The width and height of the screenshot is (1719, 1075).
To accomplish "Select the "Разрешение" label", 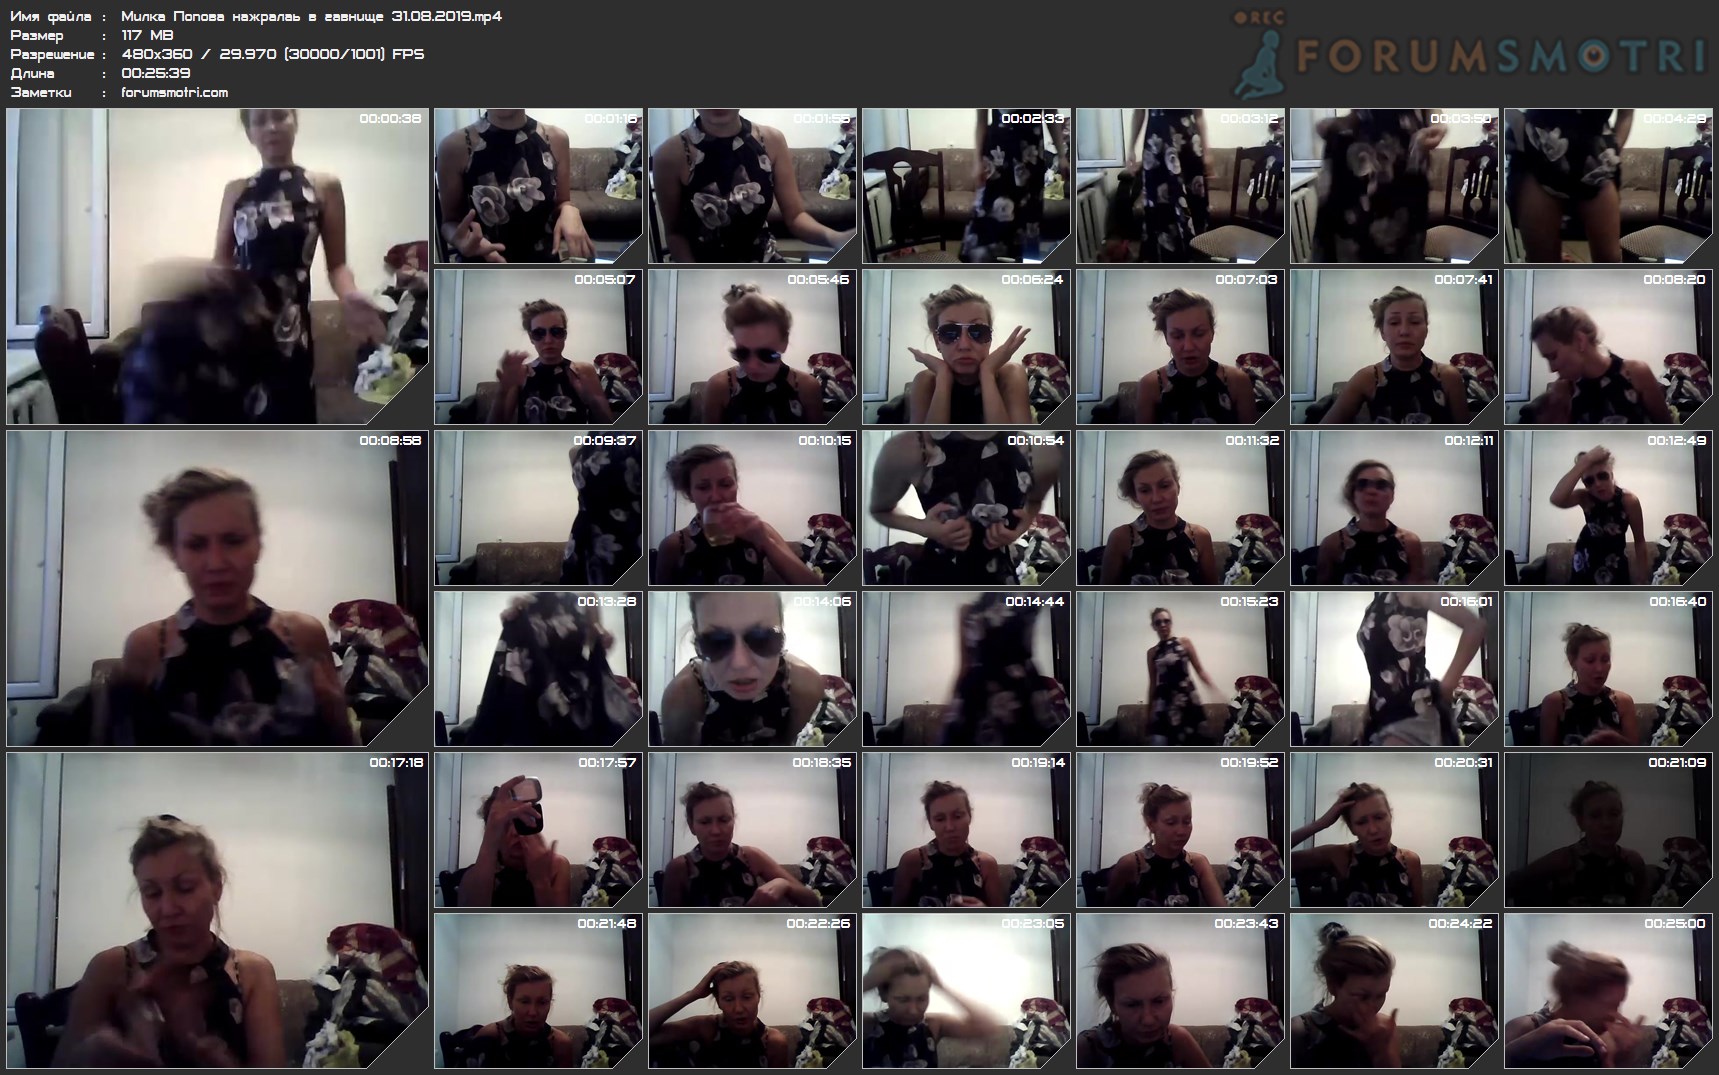I will (x=52, y=54).
